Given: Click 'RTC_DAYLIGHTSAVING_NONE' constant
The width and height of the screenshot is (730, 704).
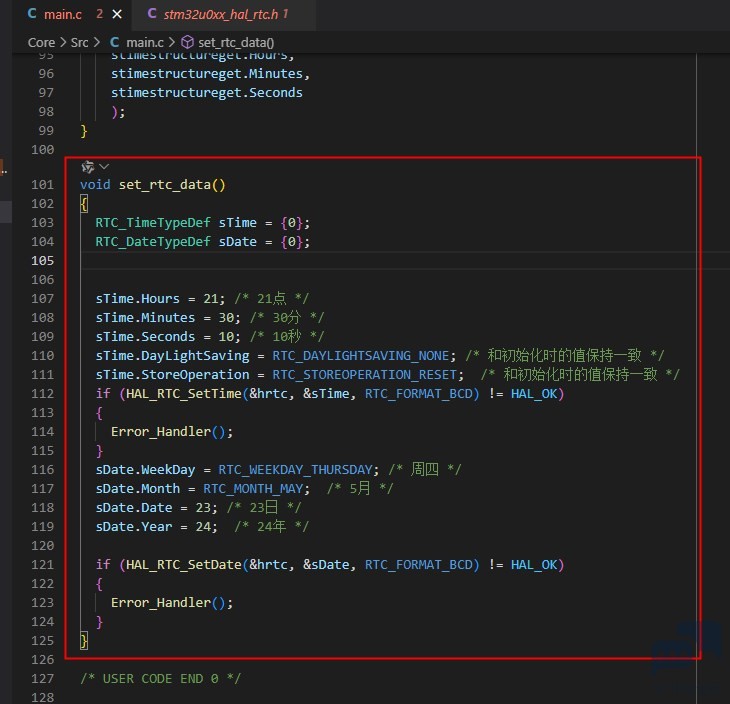Looking at the screenshot, I should 361,356.
